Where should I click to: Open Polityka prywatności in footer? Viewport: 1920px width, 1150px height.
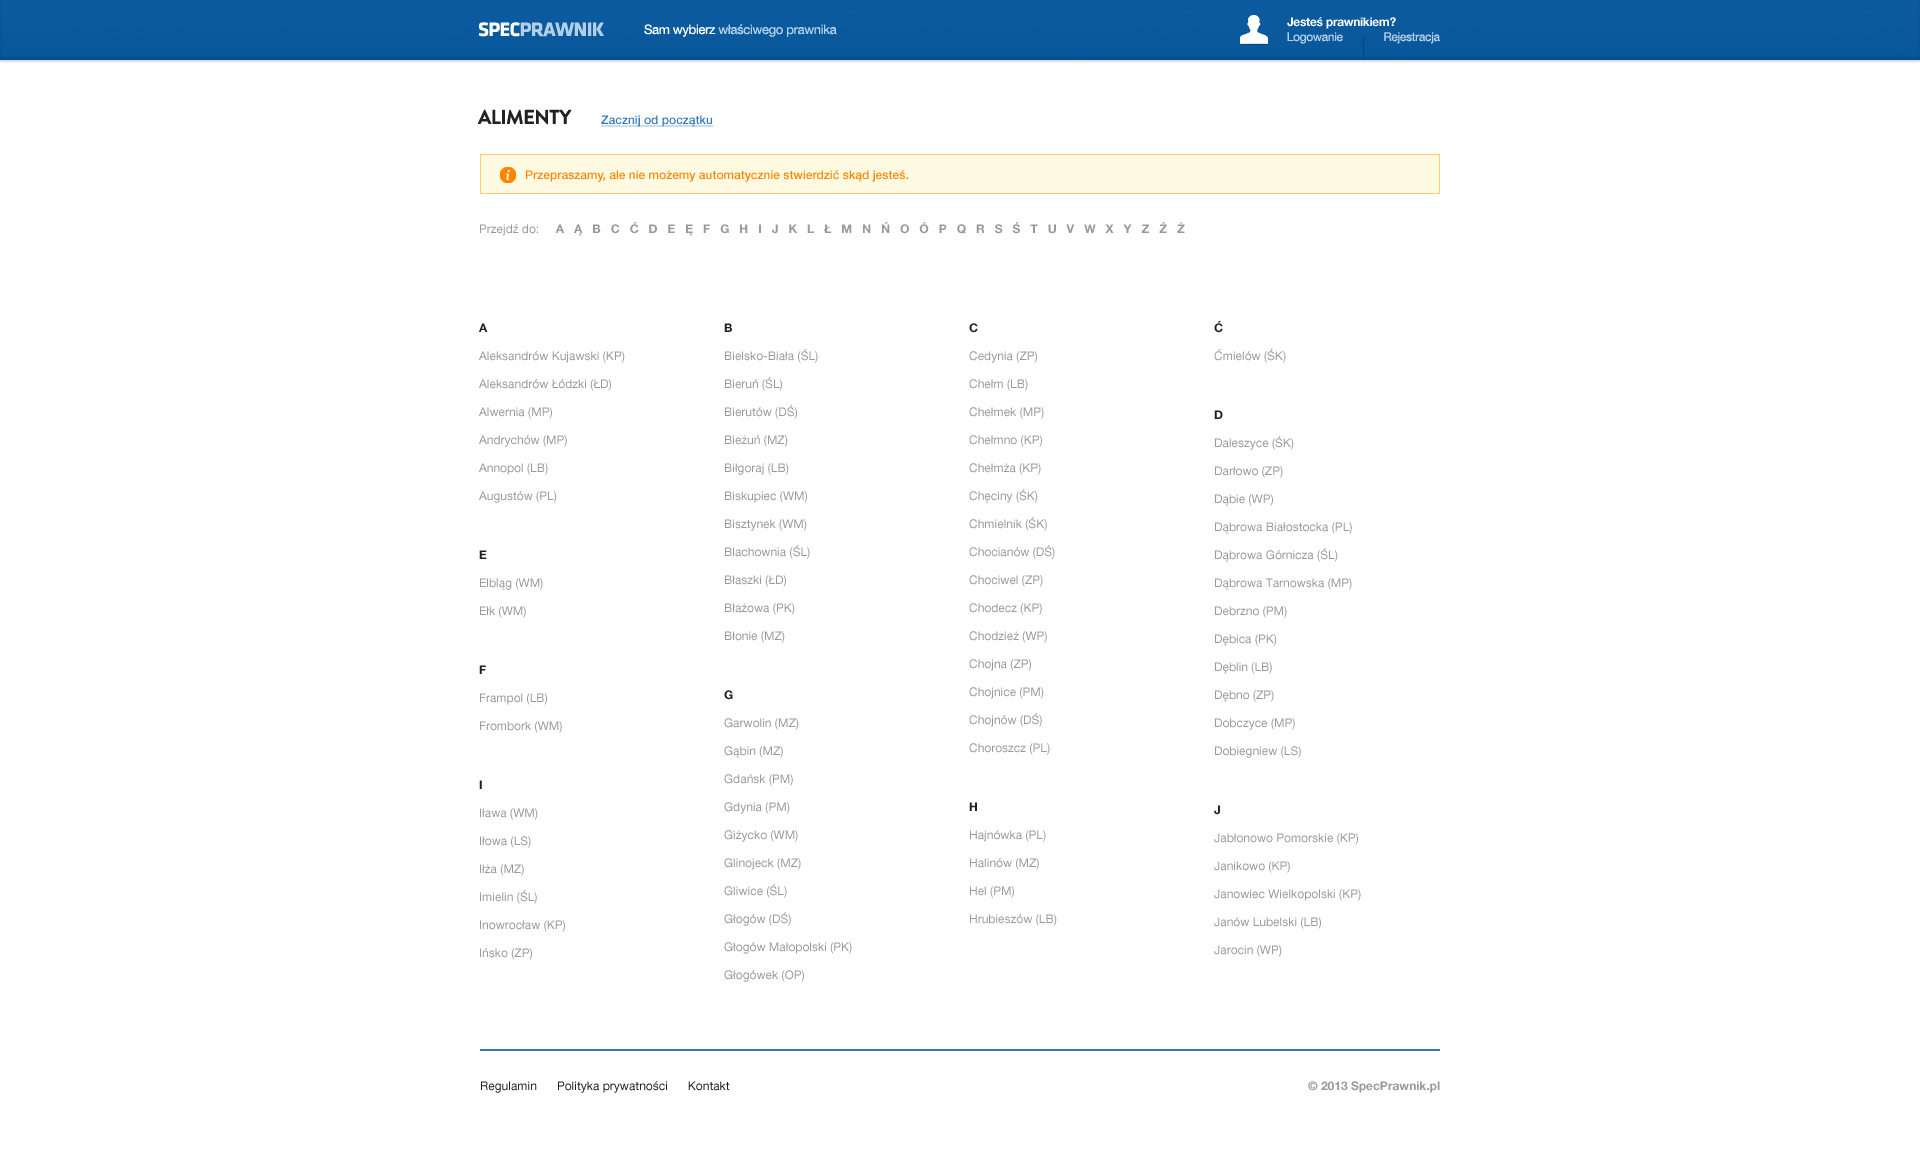612,1086
